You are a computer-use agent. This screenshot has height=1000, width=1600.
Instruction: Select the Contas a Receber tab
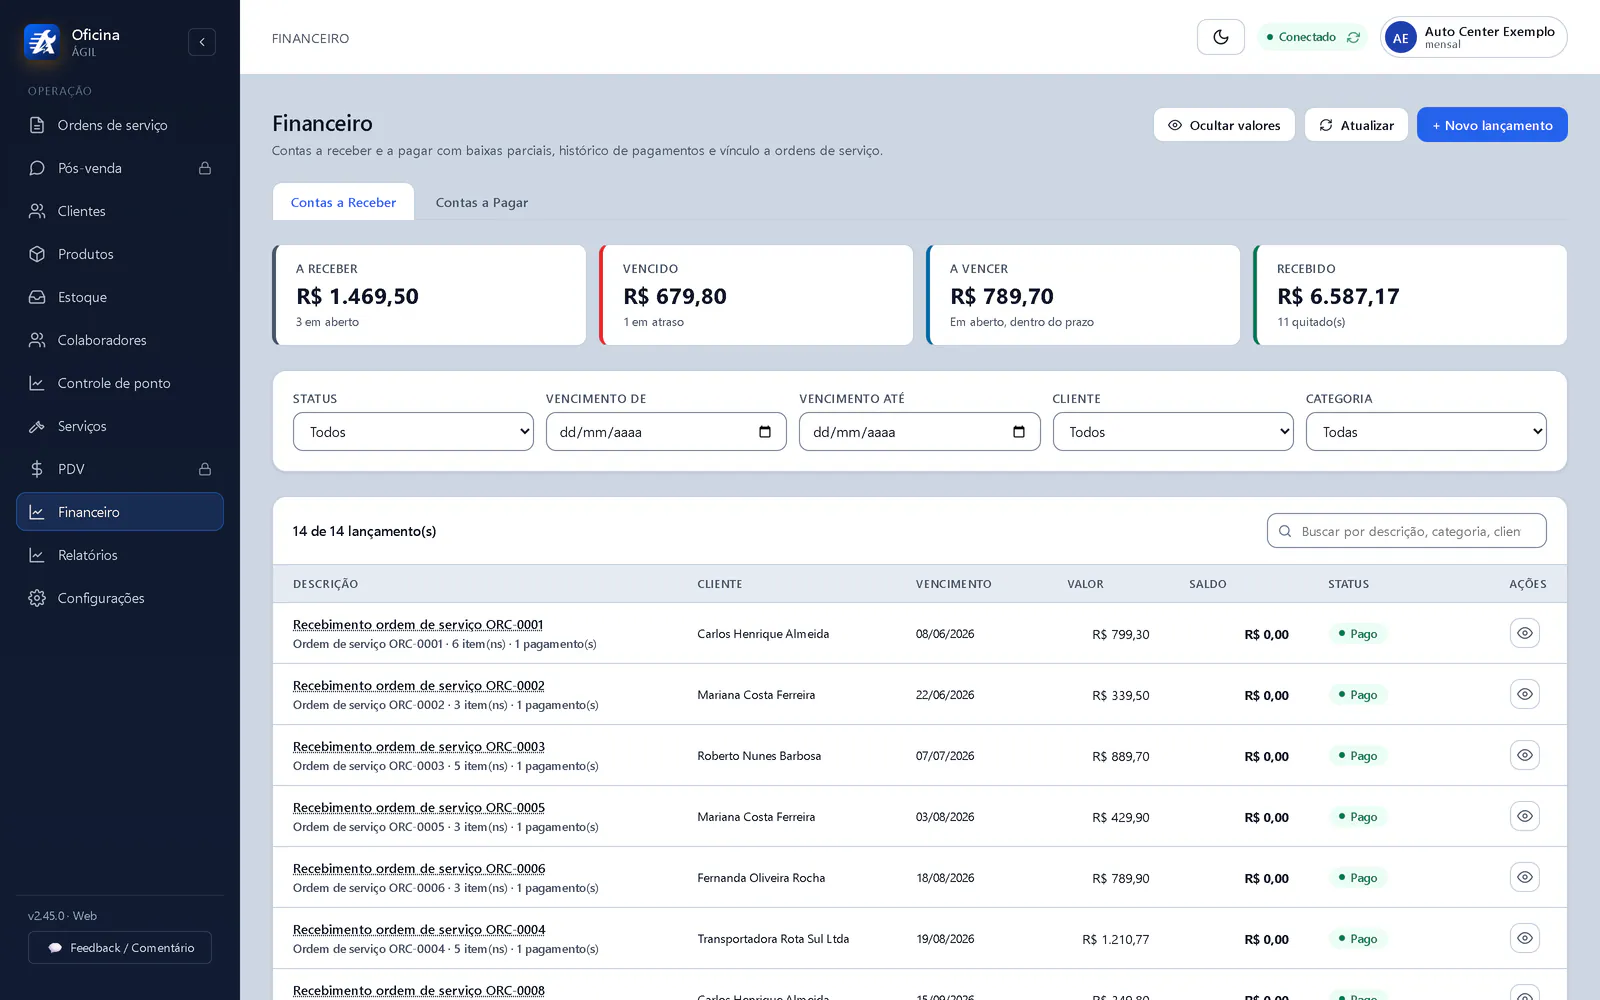click(343, 202)
